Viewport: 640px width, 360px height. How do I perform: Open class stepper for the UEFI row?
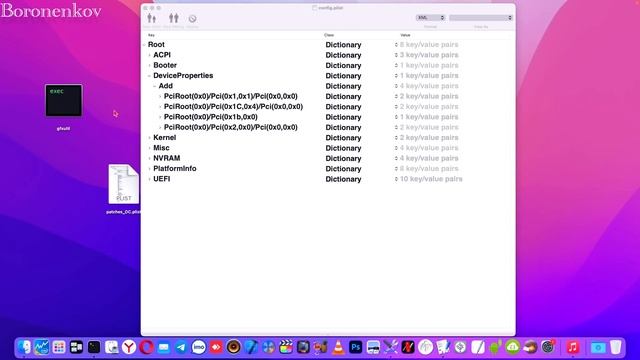coord(396,179)
